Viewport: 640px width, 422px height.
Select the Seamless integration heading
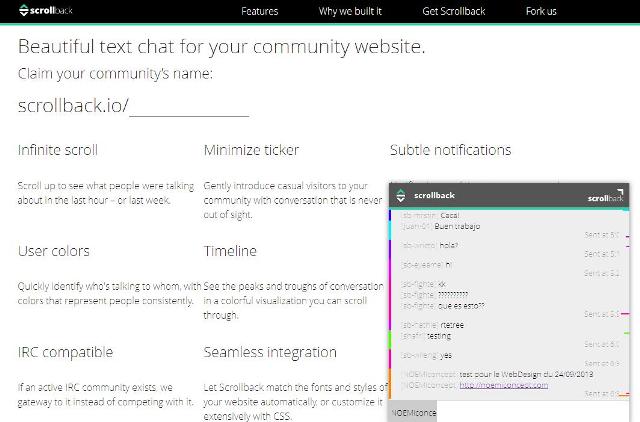[x=270, y=352]
